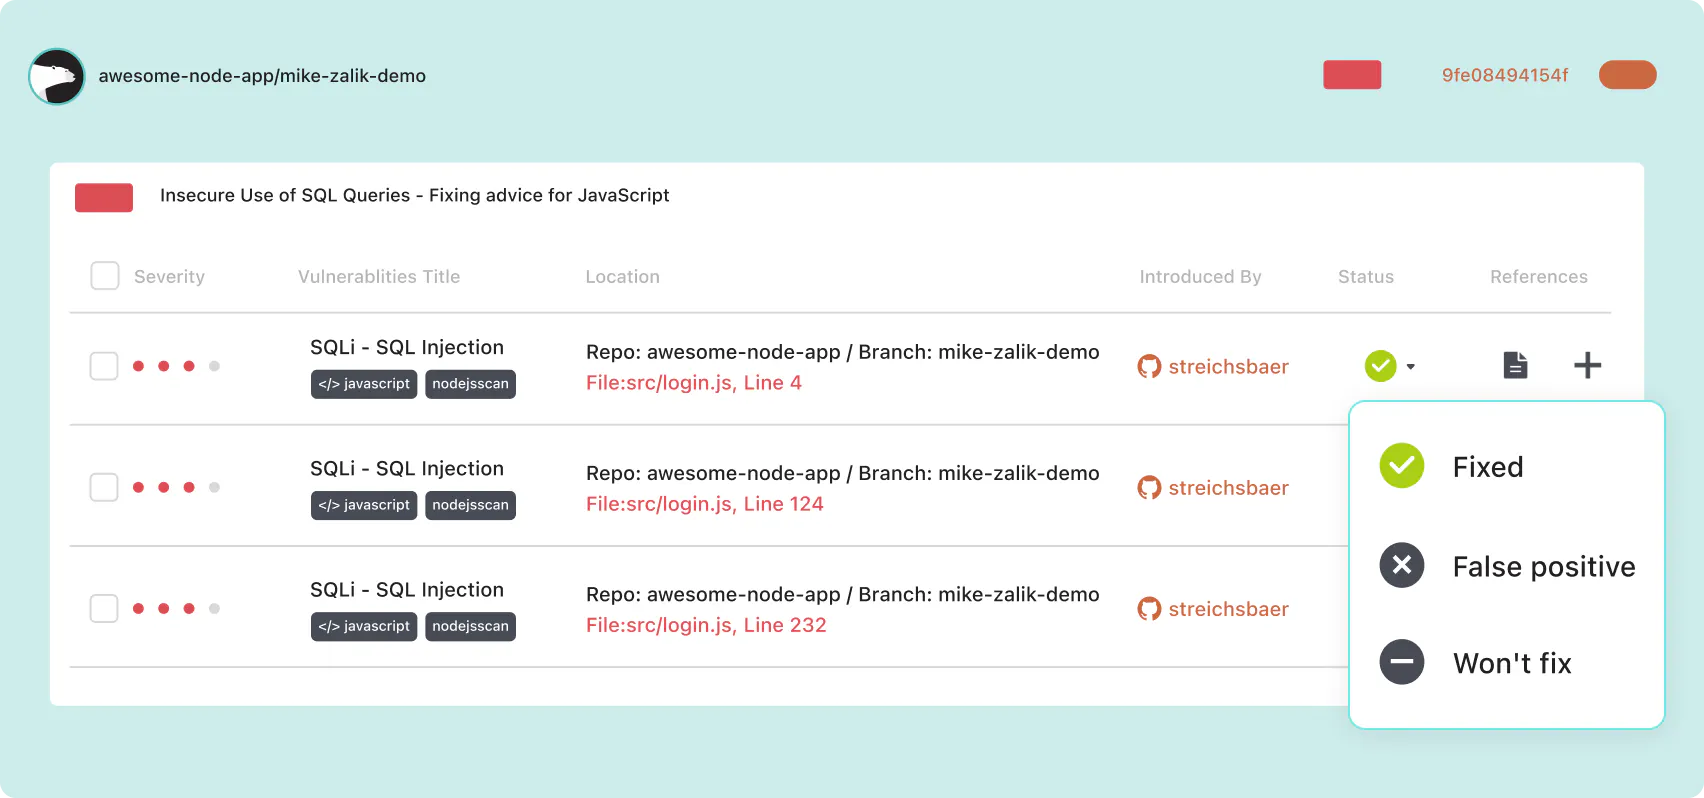Click the javascript tag in the third row
Image resolution: width=1704 pixels, height=798 pixels.
(364, 626)
